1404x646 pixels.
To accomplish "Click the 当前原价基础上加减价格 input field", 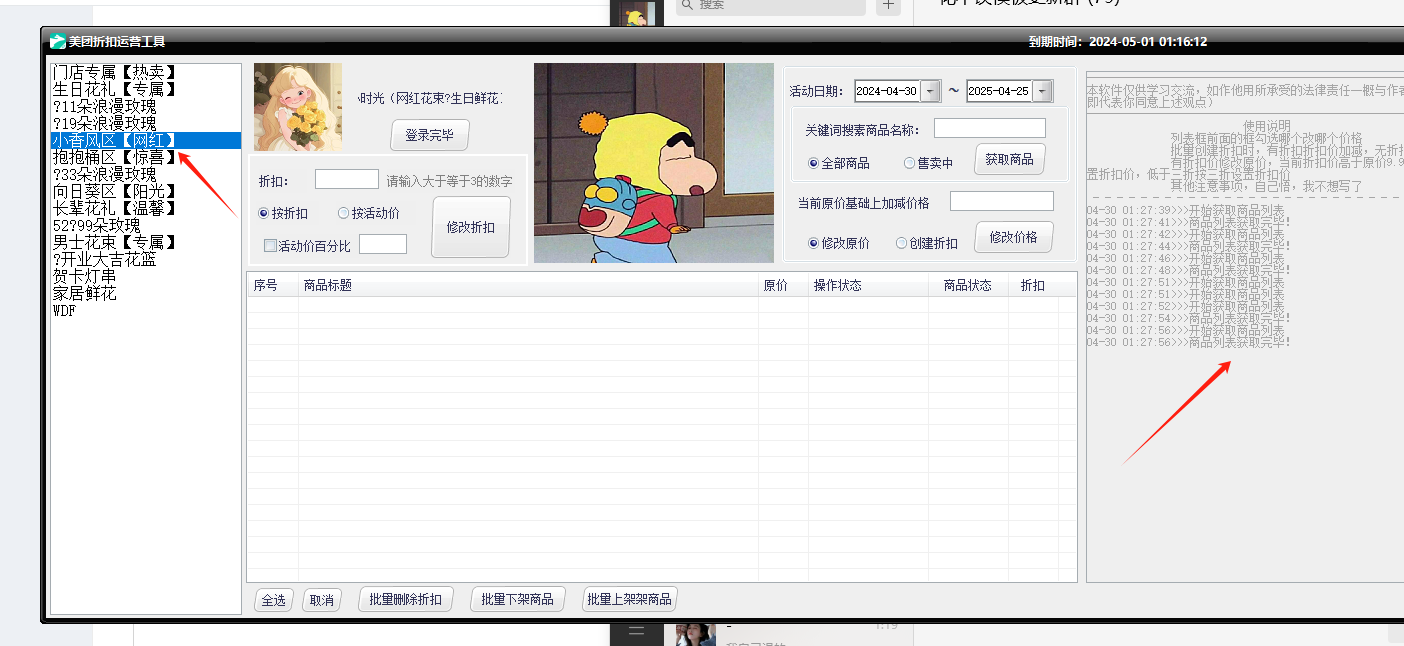I will point(1002,202).
